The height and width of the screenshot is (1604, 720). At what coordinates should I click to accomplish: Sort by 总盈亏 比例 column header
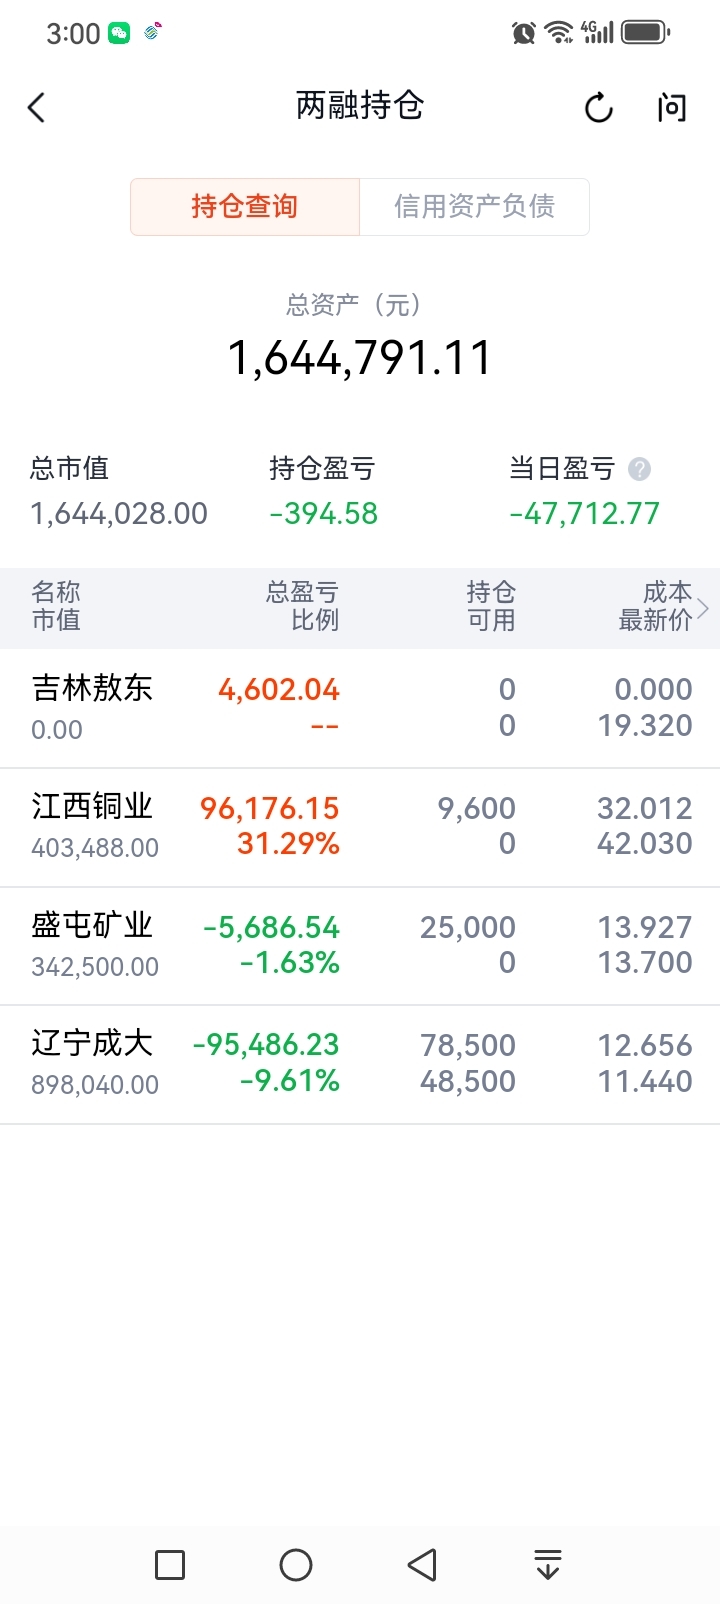[302, 606]
